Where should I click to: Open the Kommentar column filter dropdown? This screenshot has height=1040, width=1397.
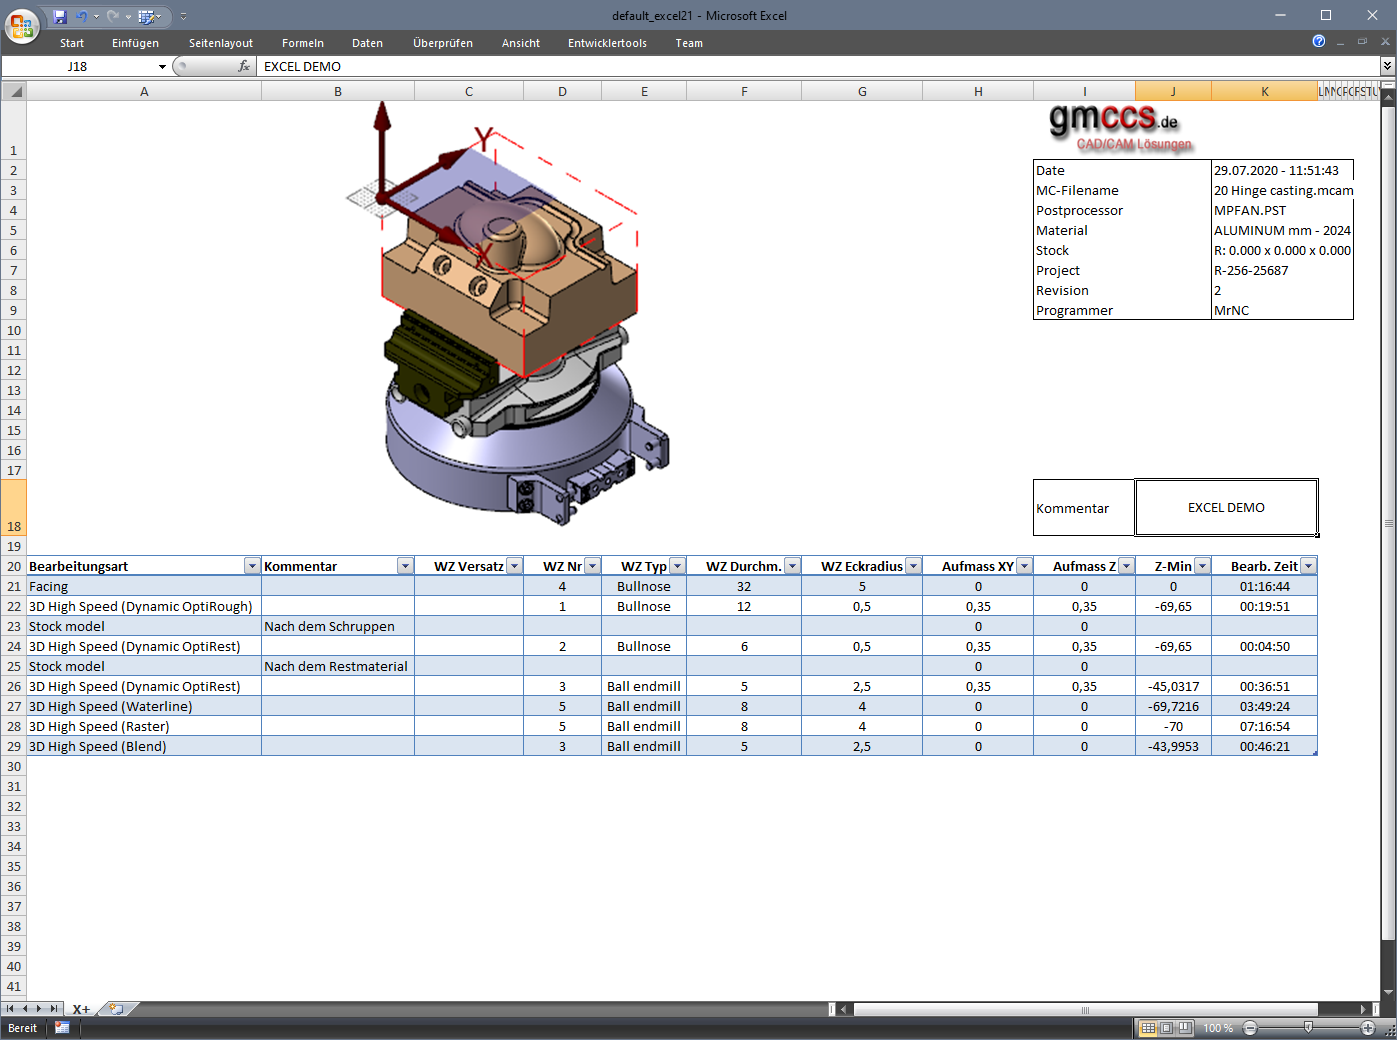[x=405, y=566]
